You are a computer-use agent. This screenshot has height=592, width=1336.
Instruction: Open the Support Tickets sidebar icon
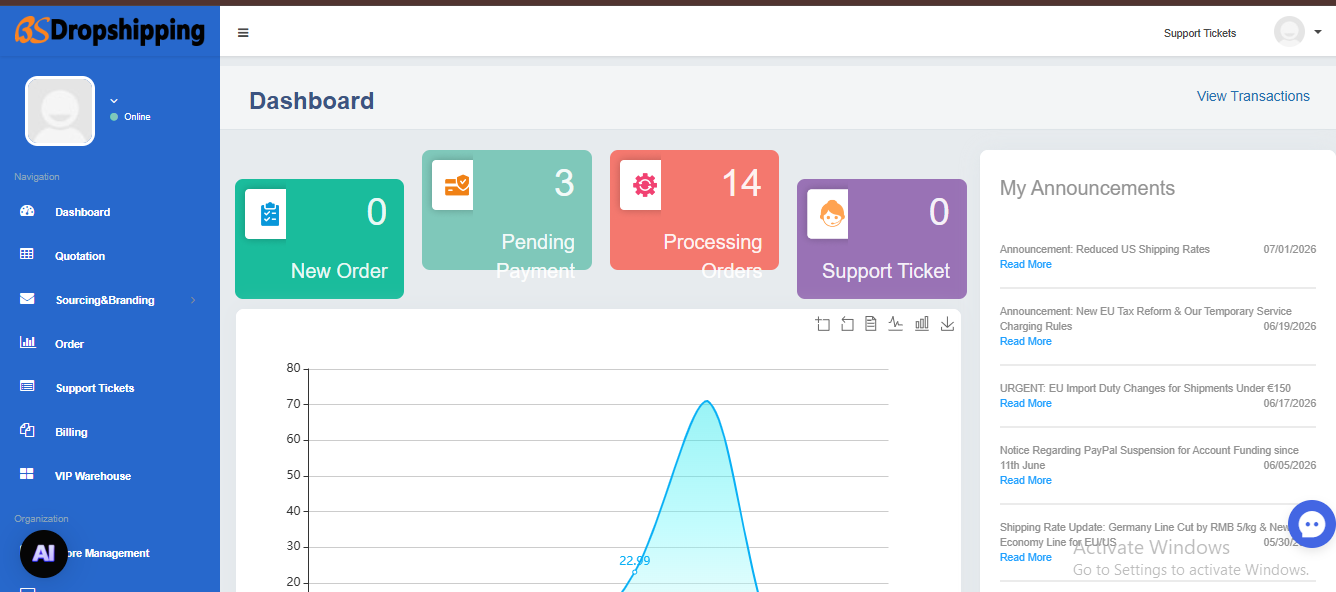point(27,386)
